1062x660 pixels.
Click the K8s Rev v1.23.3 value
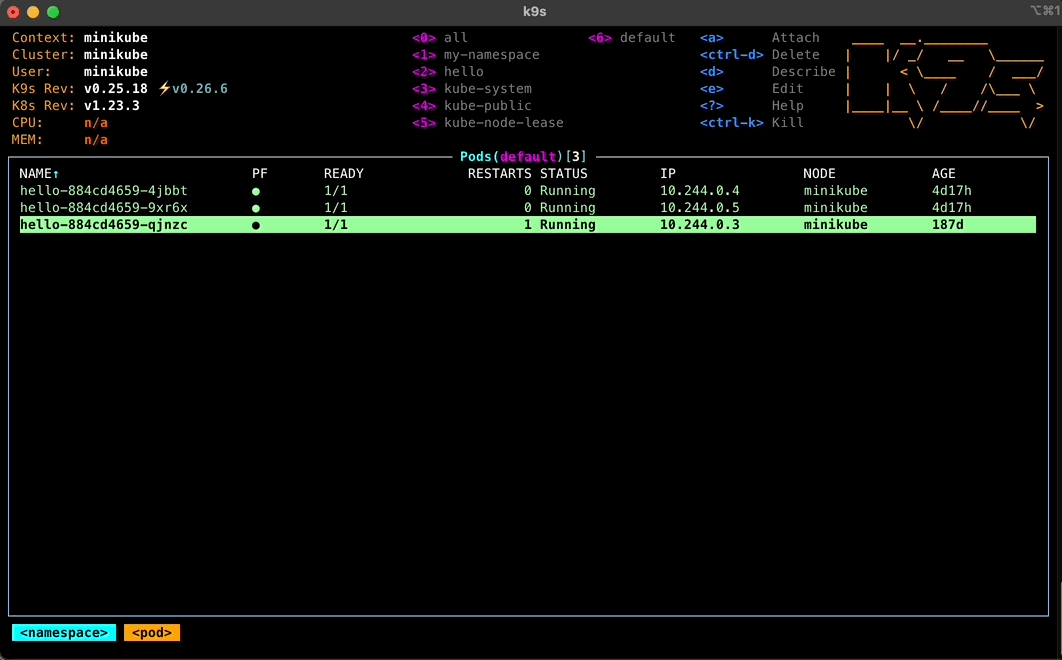(x=112, y=105)
